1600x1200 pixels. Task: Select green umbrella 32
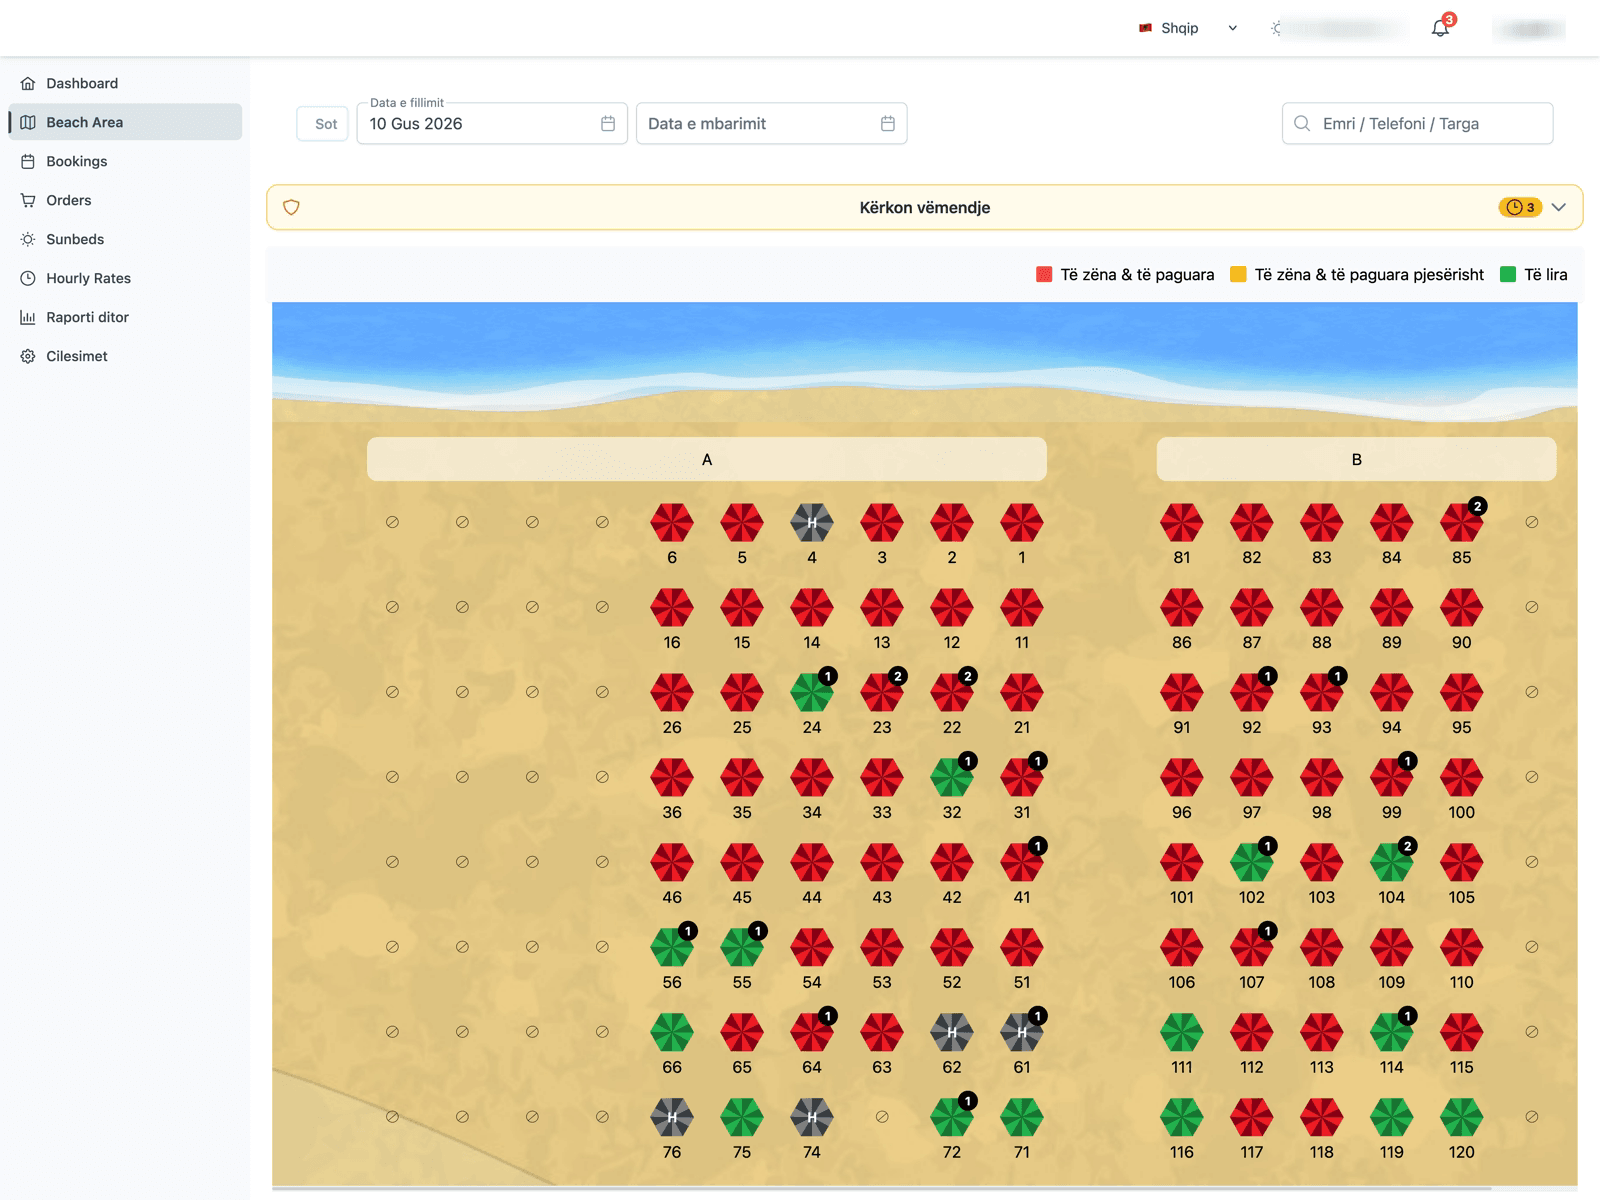pyautogui.click(x=952, y=778)
